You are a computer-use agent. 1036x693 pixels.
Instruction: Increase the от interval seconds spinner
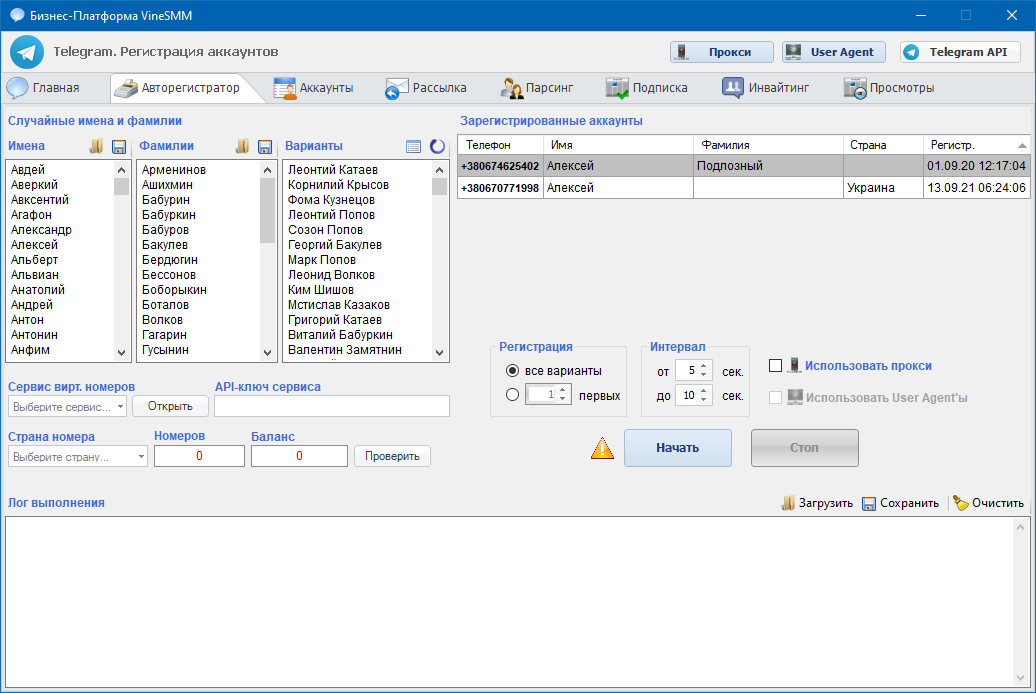(x=704, y=366)
